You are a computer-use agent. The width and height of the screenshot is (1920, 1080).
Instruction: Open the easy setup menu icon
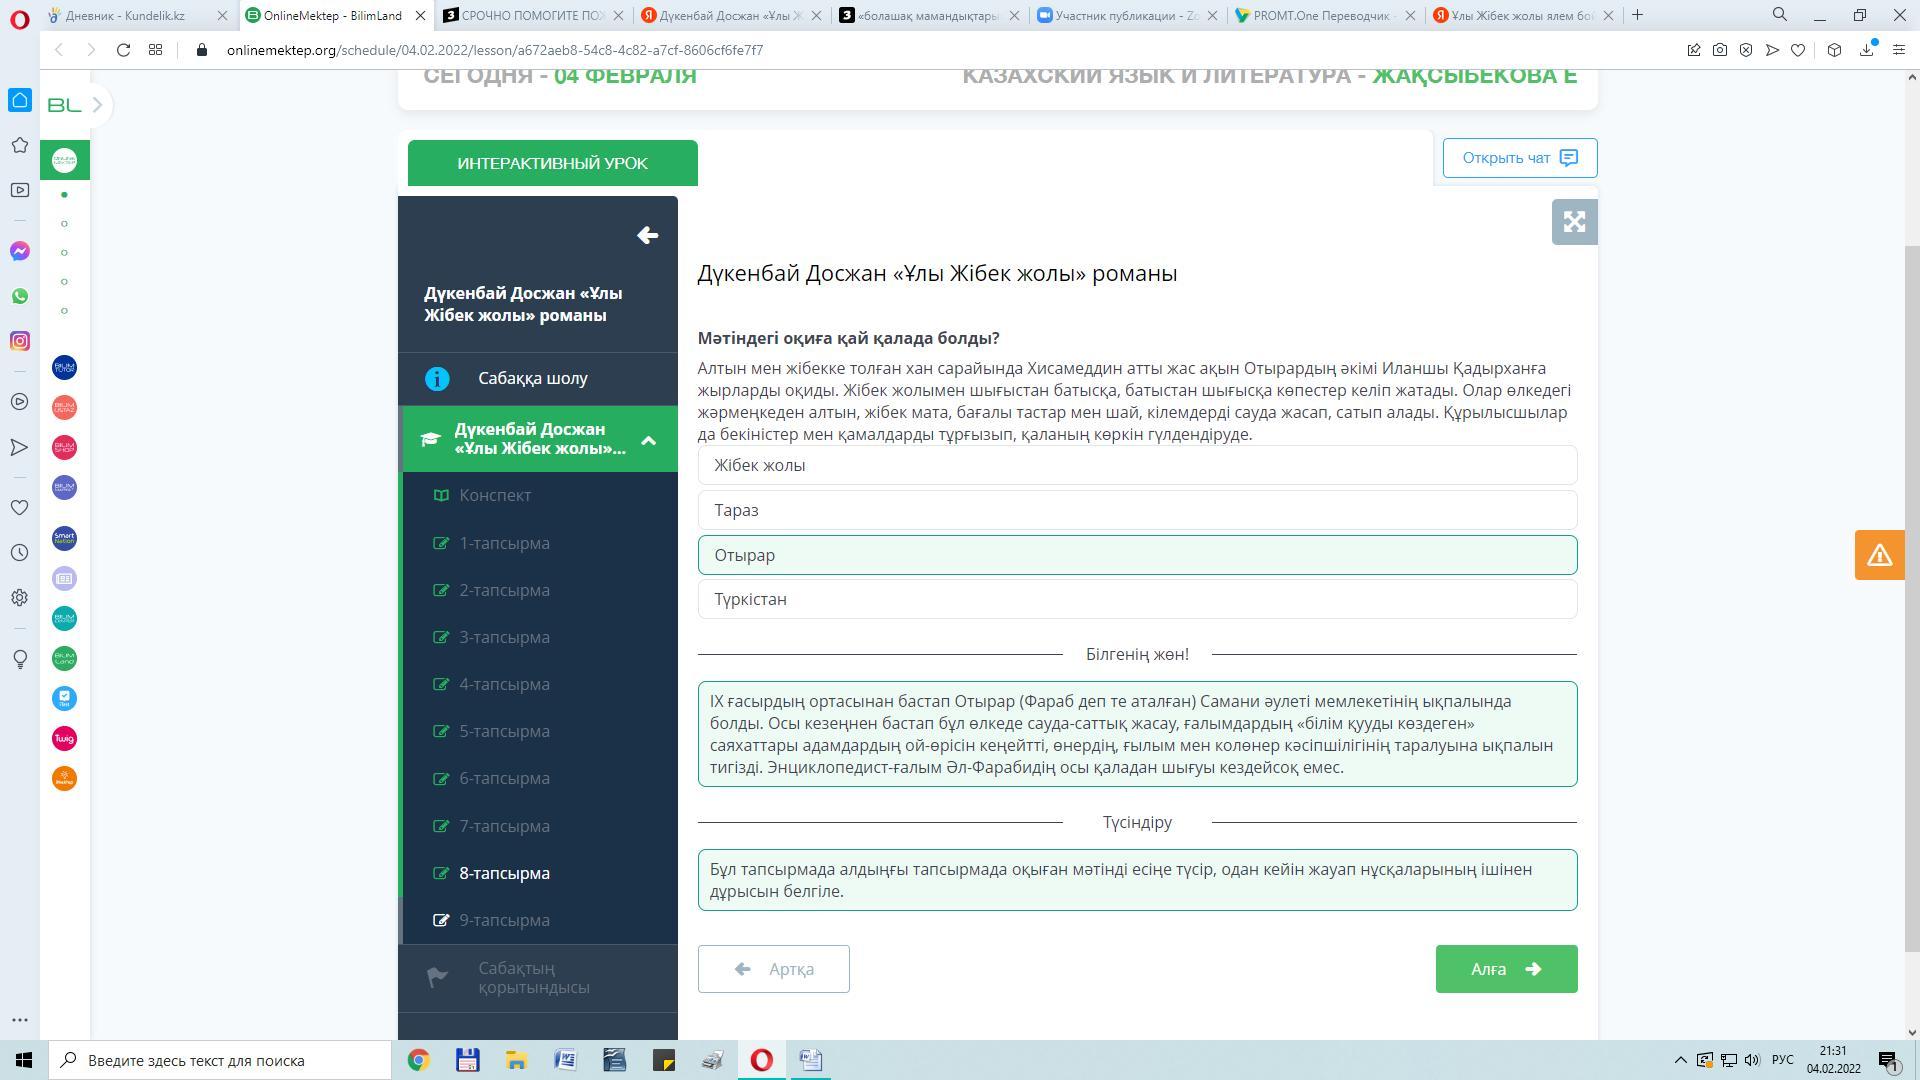[x=1898, y=50]
